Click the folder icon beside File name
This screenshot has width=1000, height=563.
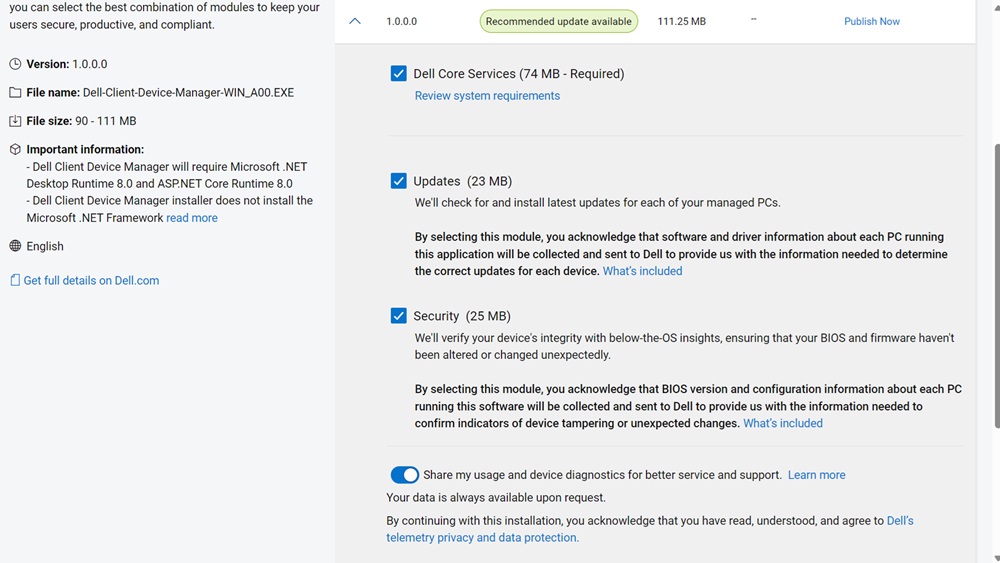pyautogui.click(x=15, y=93)
